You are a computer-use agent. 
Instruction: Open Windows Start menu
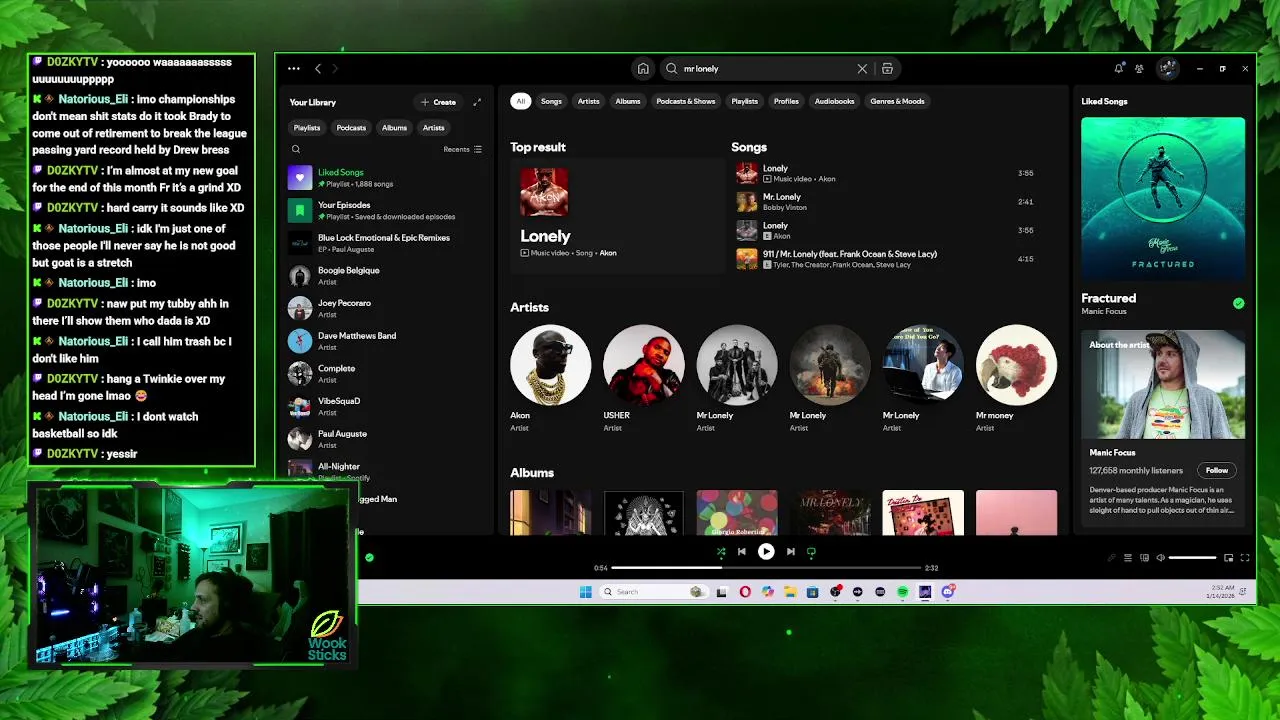585,592
